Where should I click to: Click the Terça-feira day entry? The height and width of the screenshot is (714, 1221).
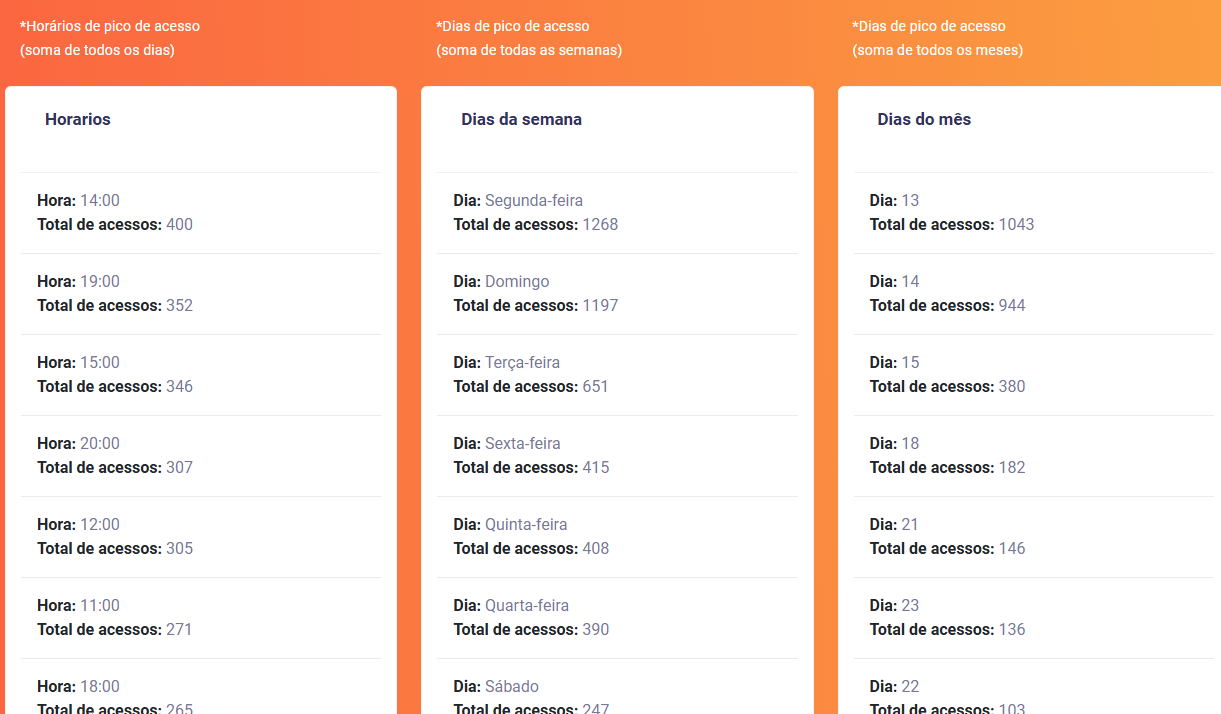[617, 375]
